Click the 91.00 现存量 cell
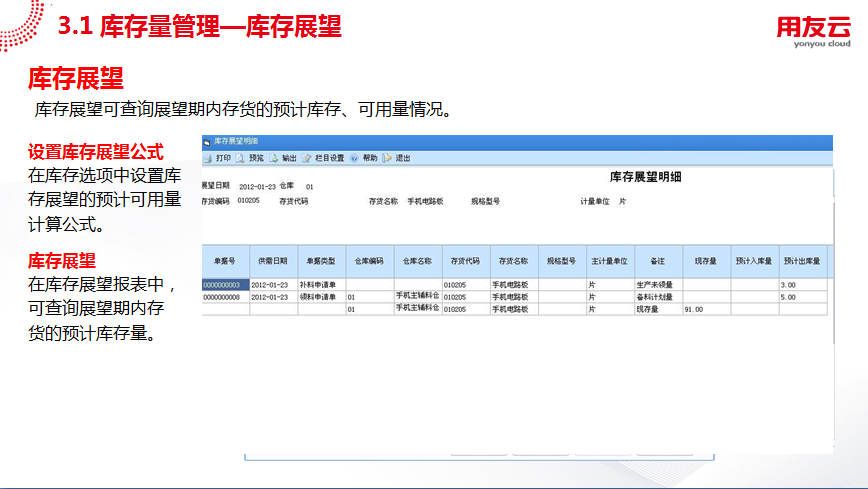Screen dimensions: 868x489 pos(694,309)
